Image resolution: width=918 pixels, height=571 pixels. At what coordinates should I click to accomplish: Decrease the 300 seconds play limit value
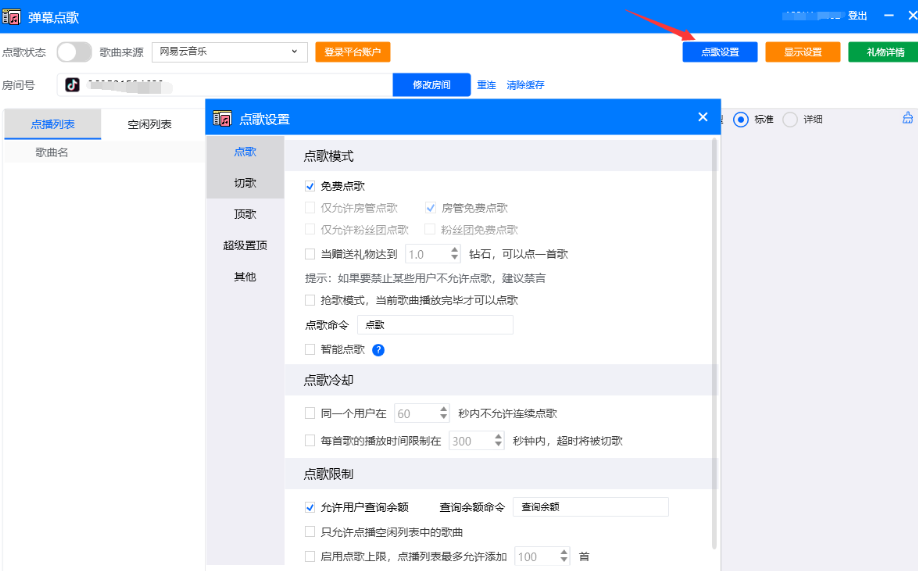(497, 445)
